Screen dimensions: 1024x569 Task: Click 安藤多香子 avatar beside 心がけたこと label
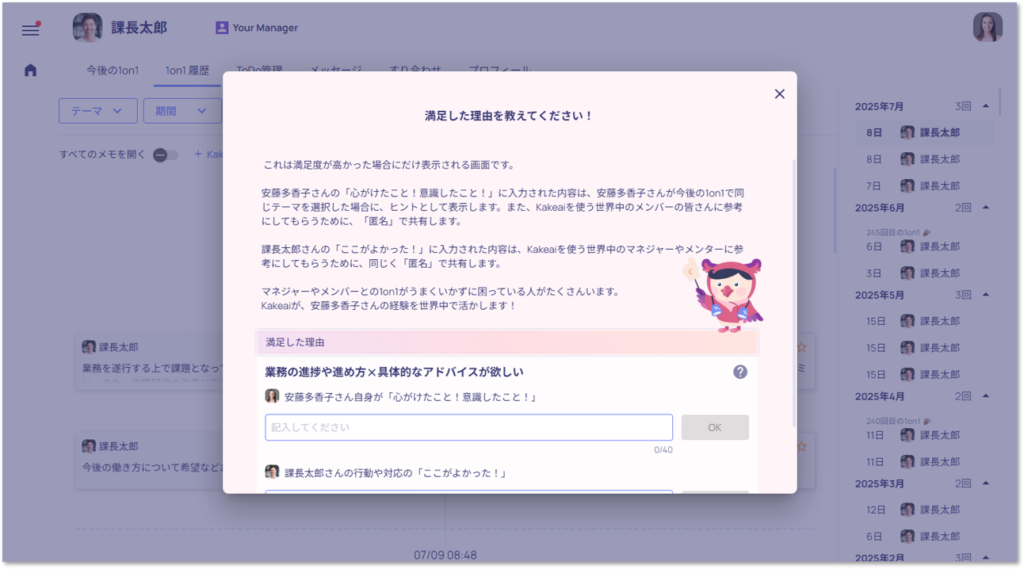(272, 396)
